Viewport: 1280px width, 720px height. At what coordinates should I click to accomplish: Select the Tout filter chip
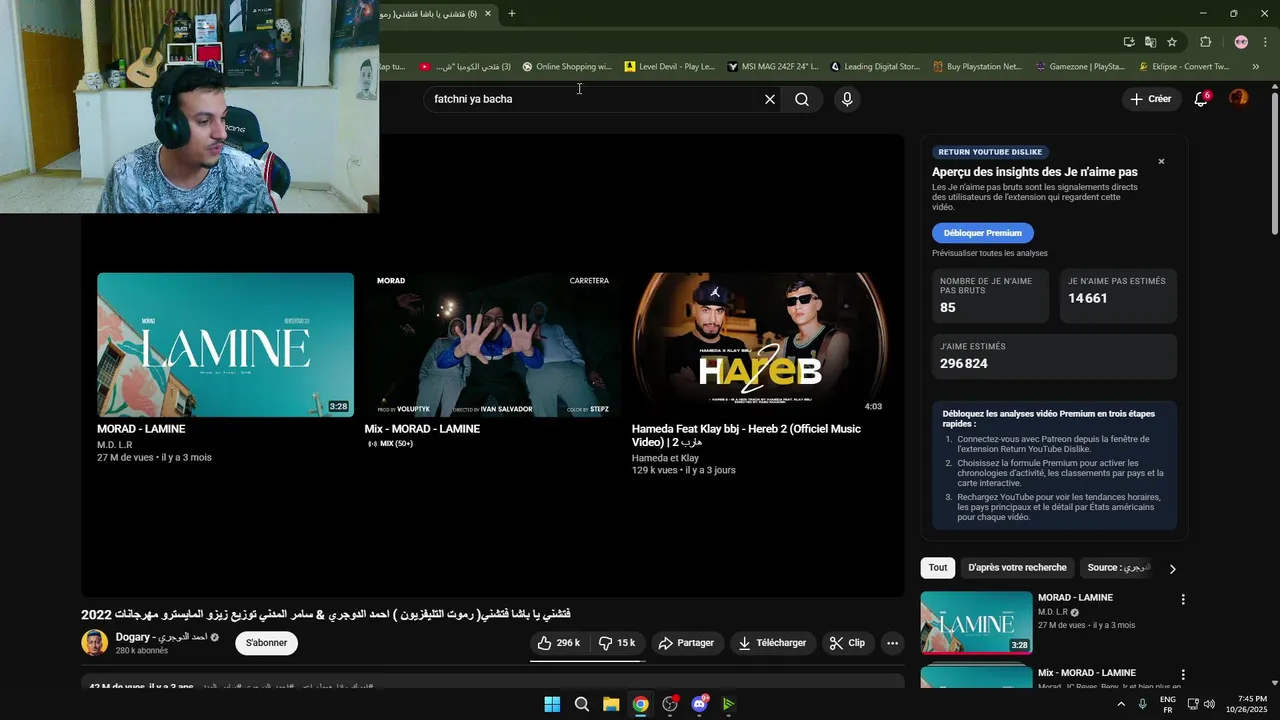coord(938,568)
